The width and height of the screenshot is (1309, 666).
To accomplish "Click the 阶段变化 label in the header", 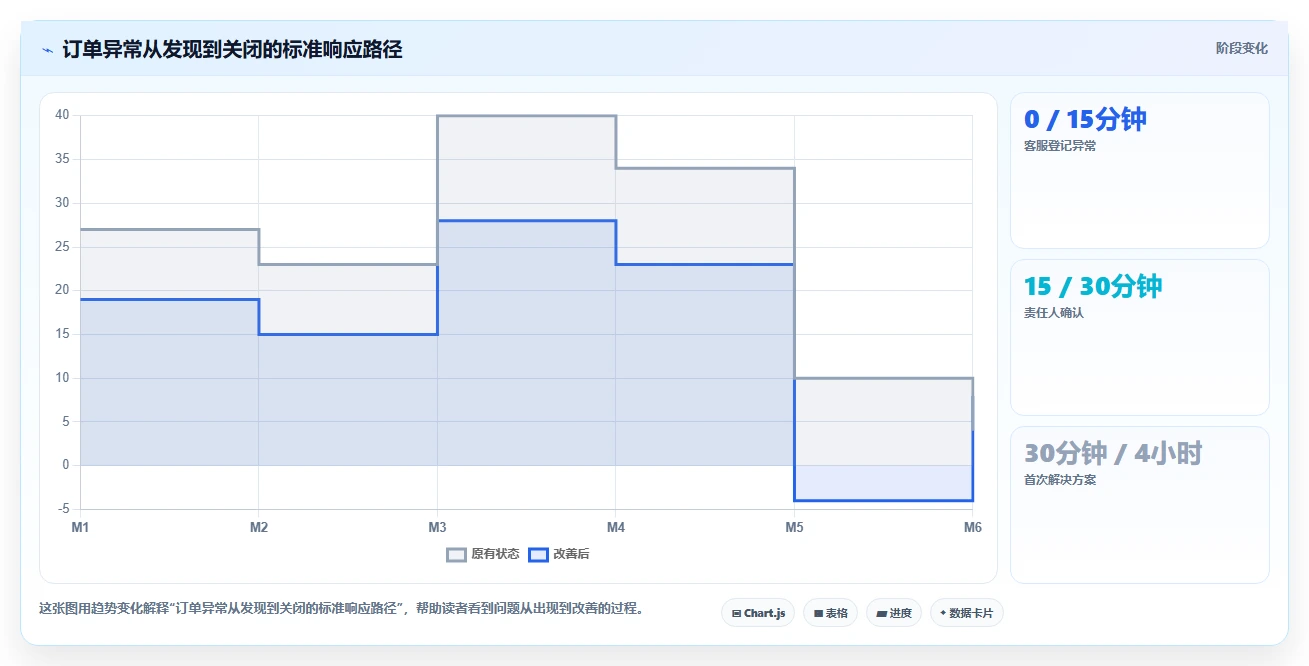I will 1242,48.
